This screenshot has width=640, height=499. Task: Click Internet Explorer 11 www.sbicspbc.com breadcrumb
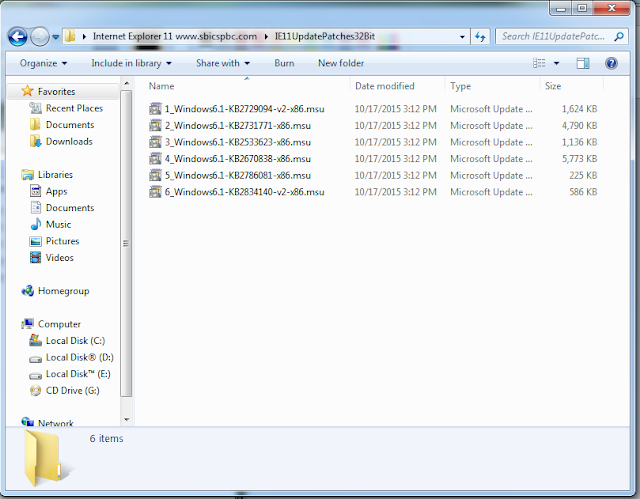[175, 36]
